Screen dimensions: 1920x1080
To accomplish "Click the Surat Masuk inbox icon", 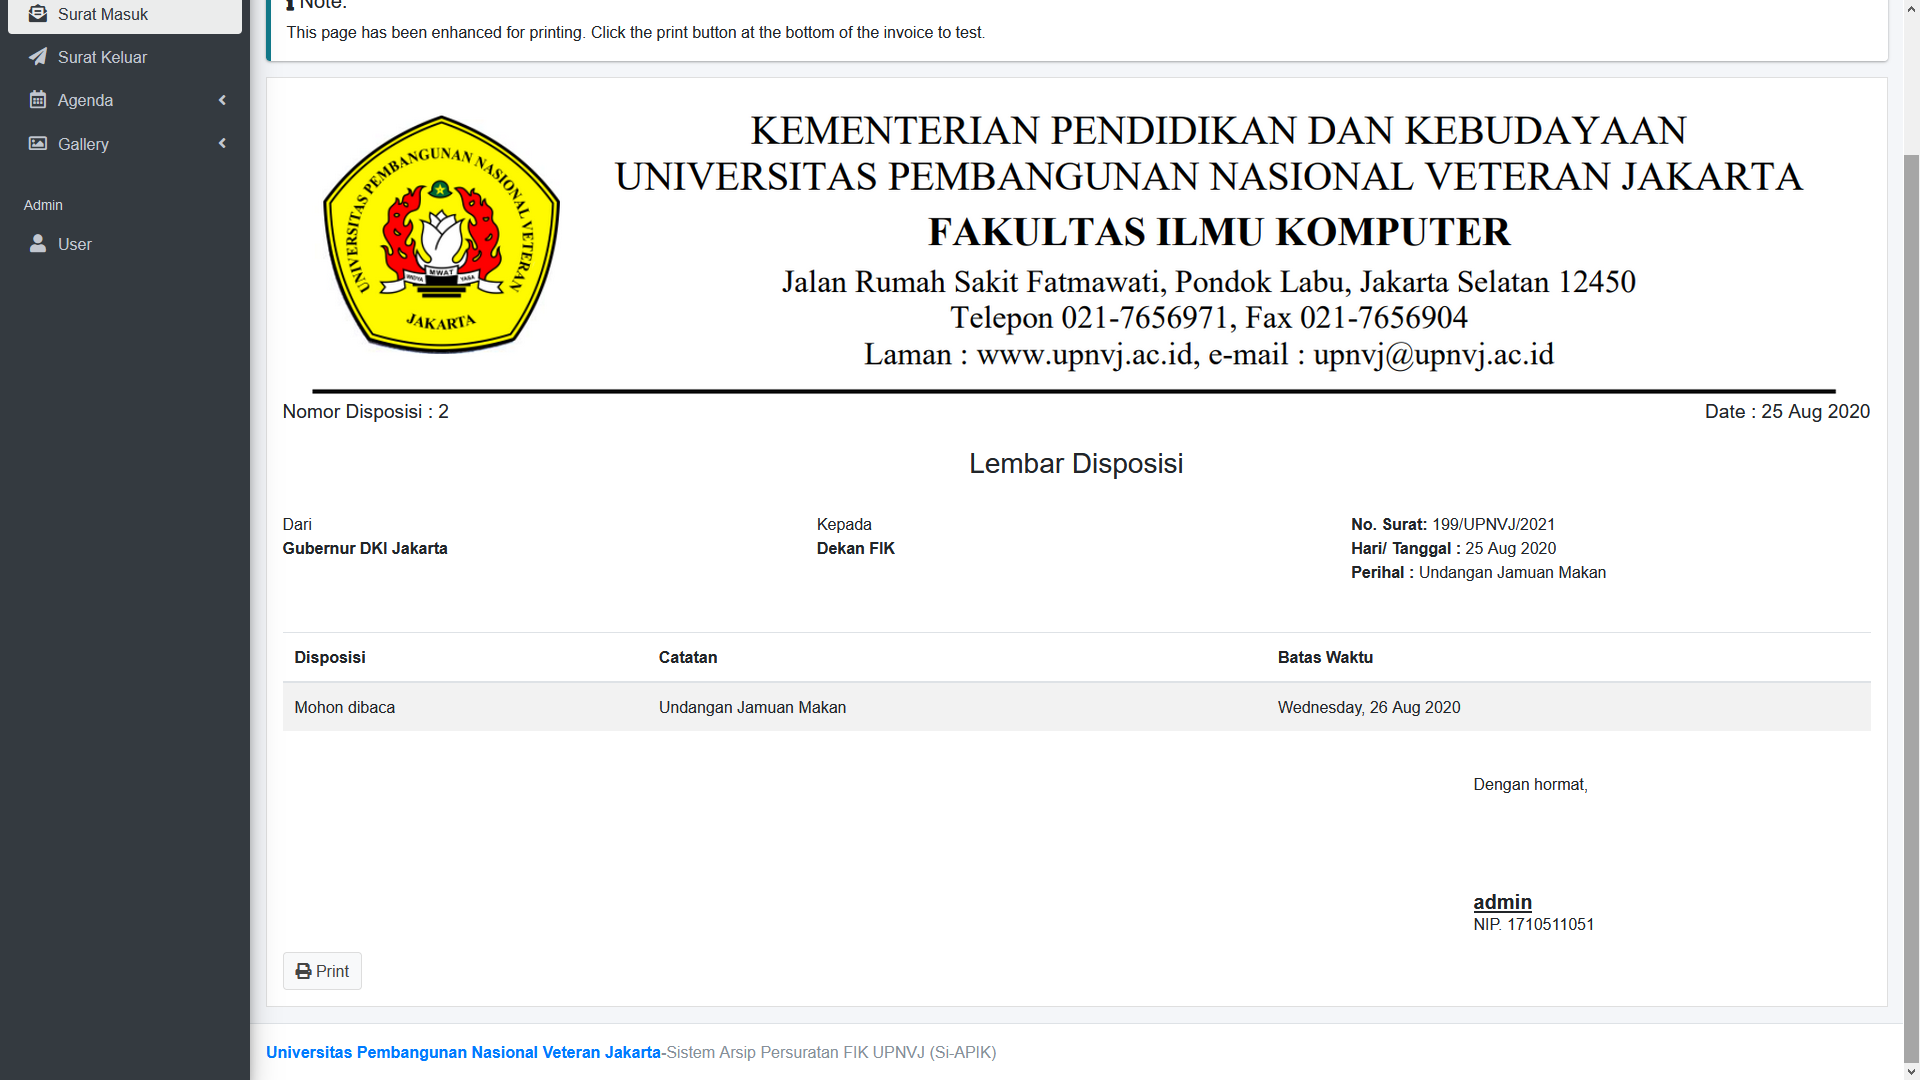I will [x=38, y=14].
